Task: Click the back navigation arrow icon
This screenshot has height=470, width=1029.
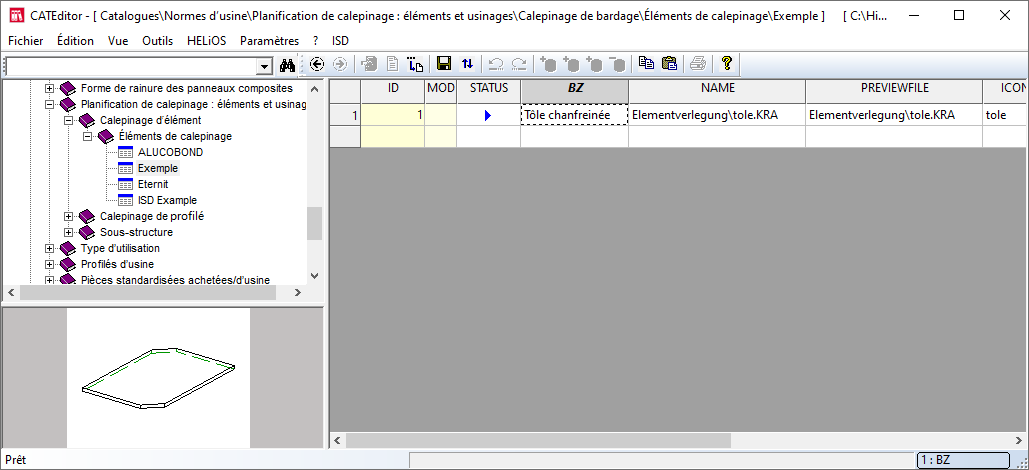Action: pyautogui.click(x=318, y=64)
